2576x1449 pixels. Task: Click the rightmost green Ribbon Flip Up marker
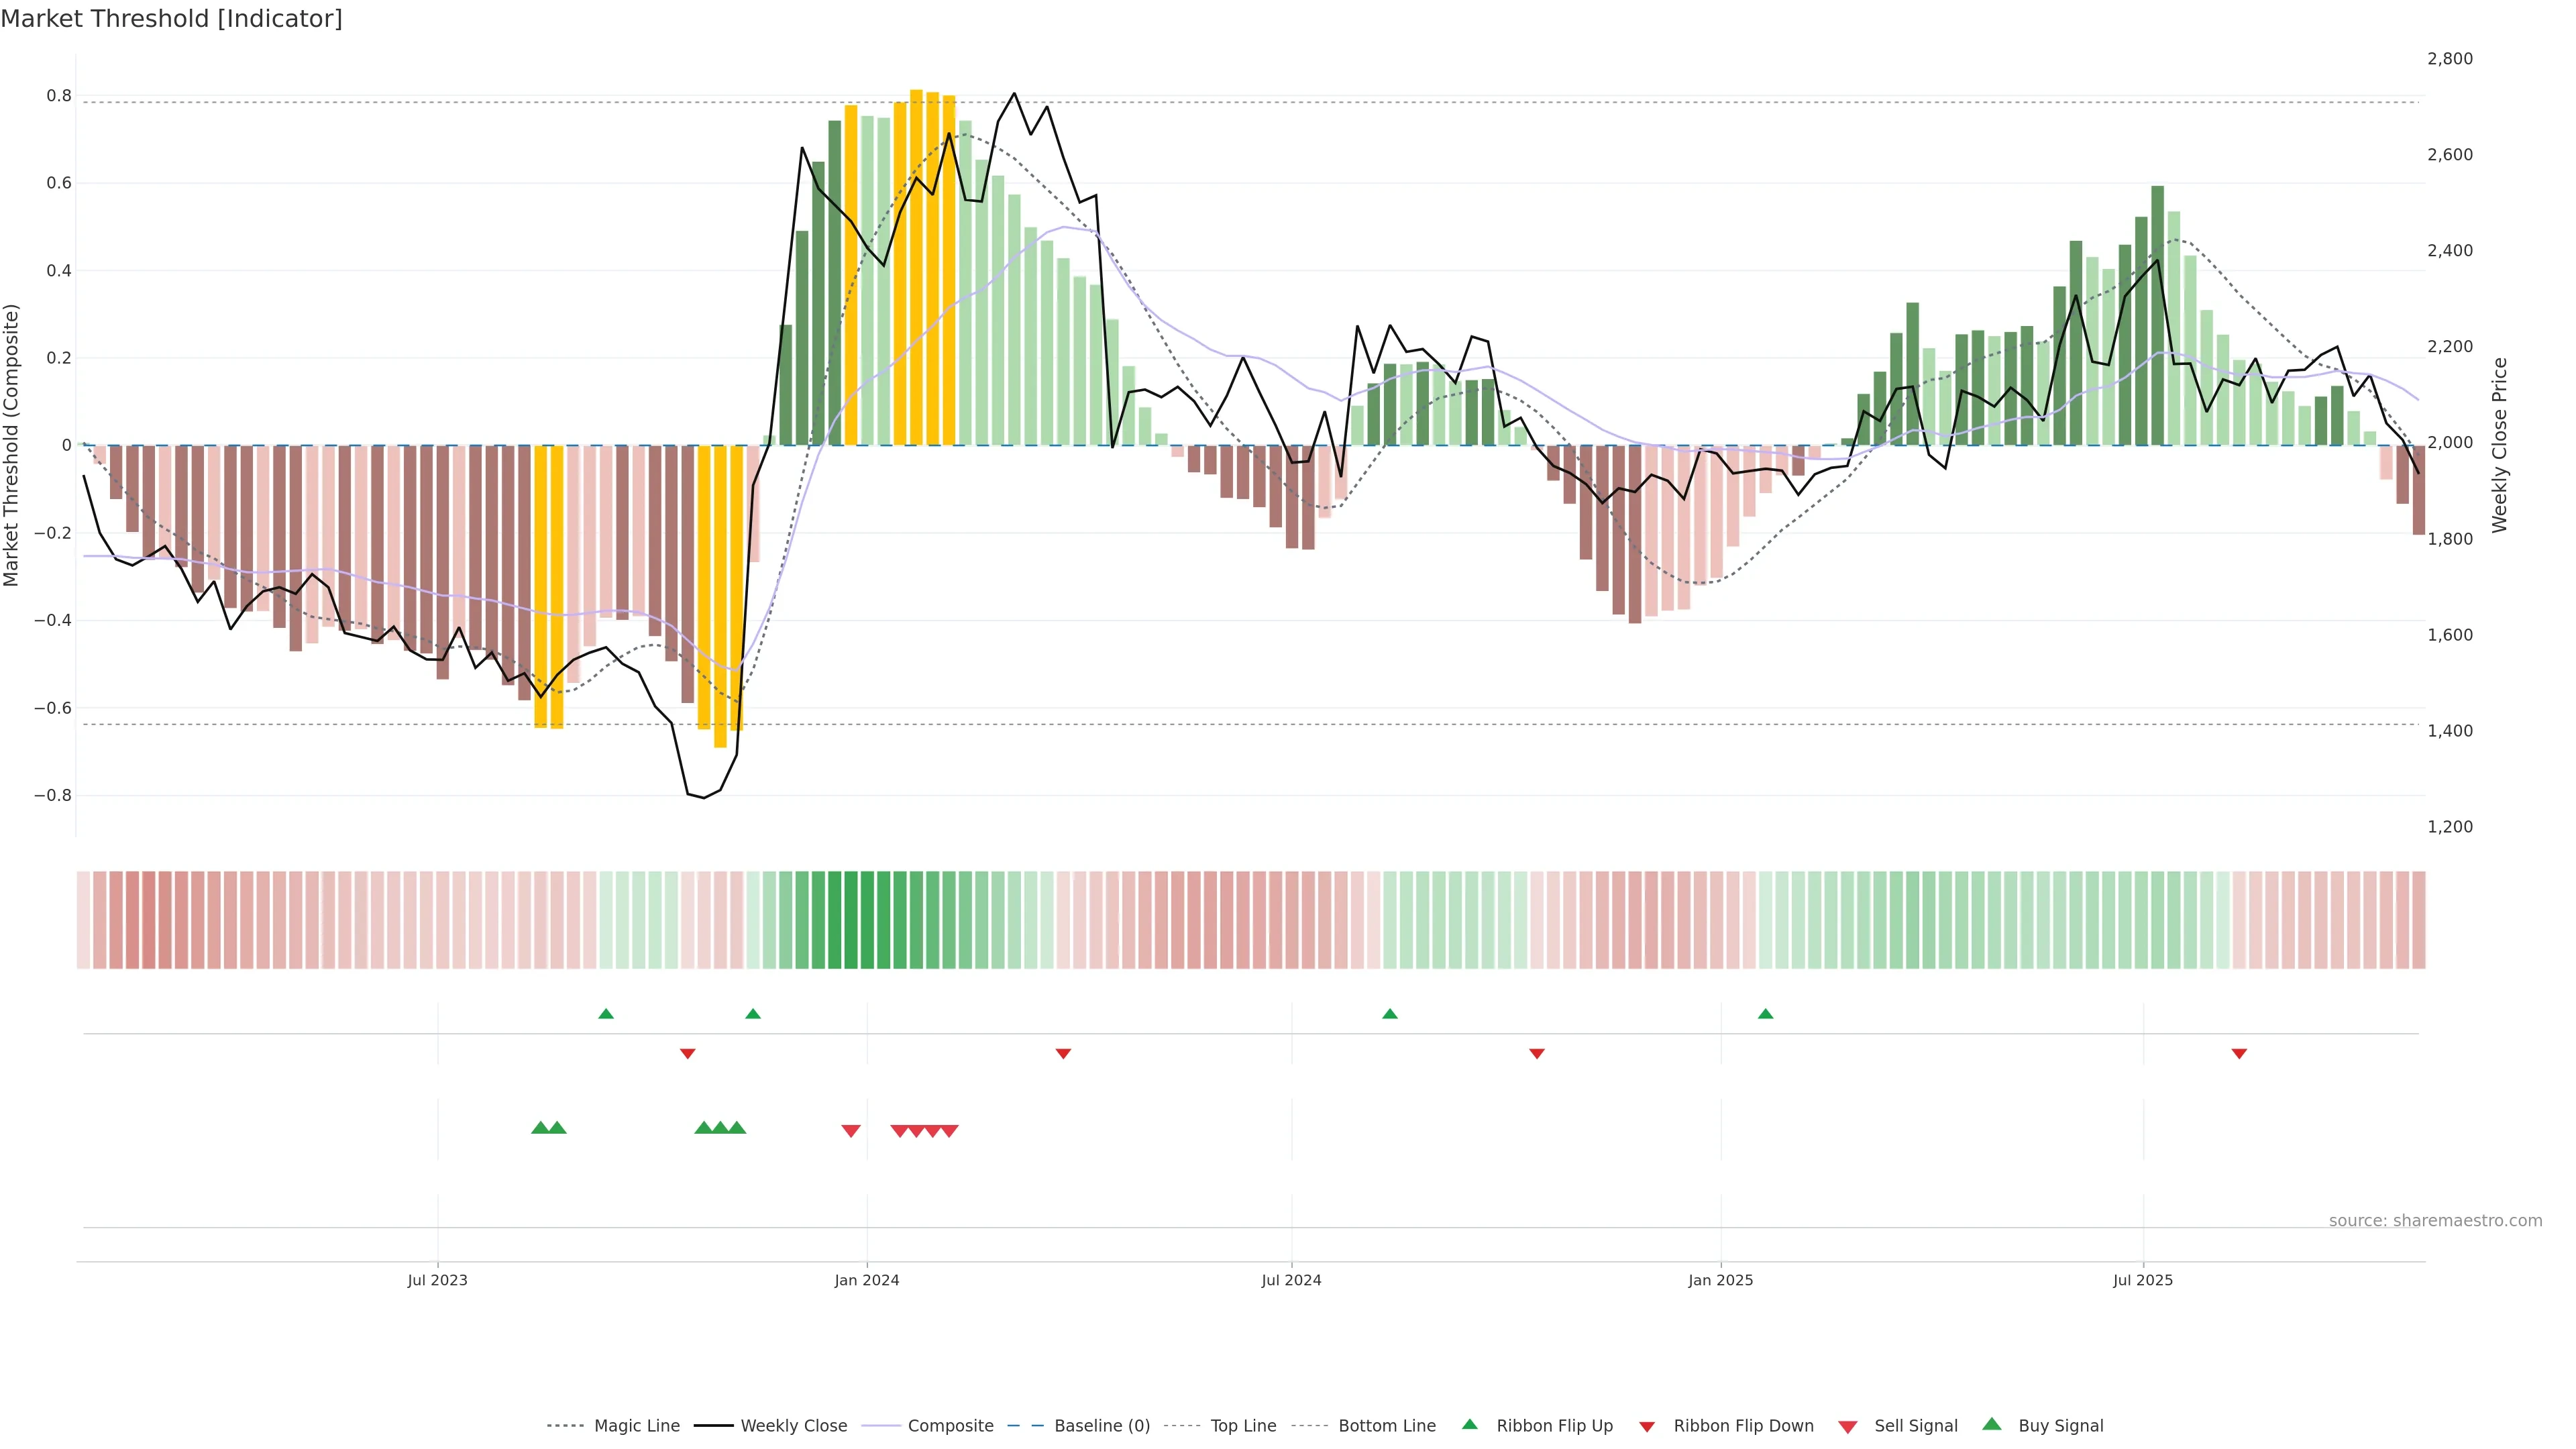[1765, 1014]
